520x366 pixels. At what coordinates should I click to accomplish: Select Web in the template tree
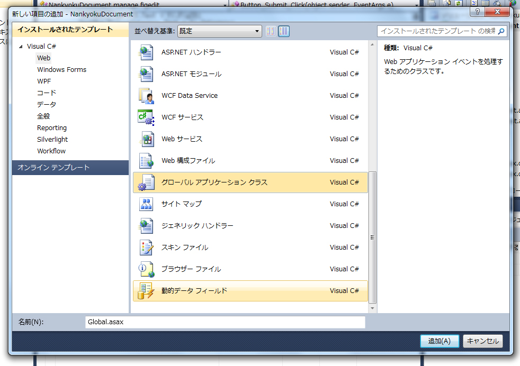click(44, 58)
